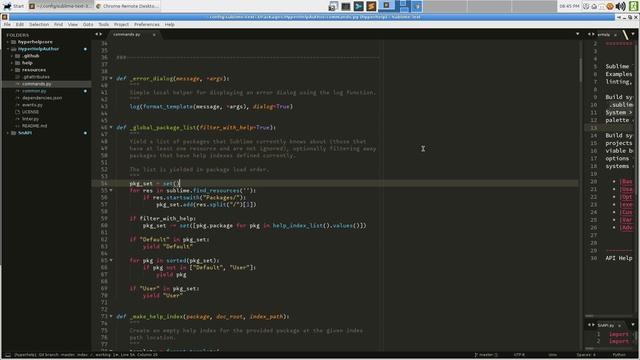Screen dimensions: 640x360
Task: Fold the for loop at line 55
Action: (111, 190)
